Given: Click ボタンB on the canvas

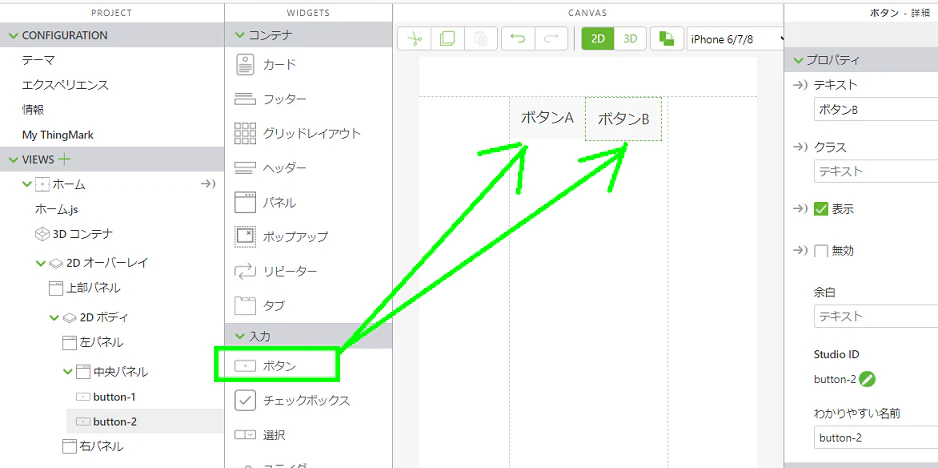Looking at the screenshot, I should 623,119.
